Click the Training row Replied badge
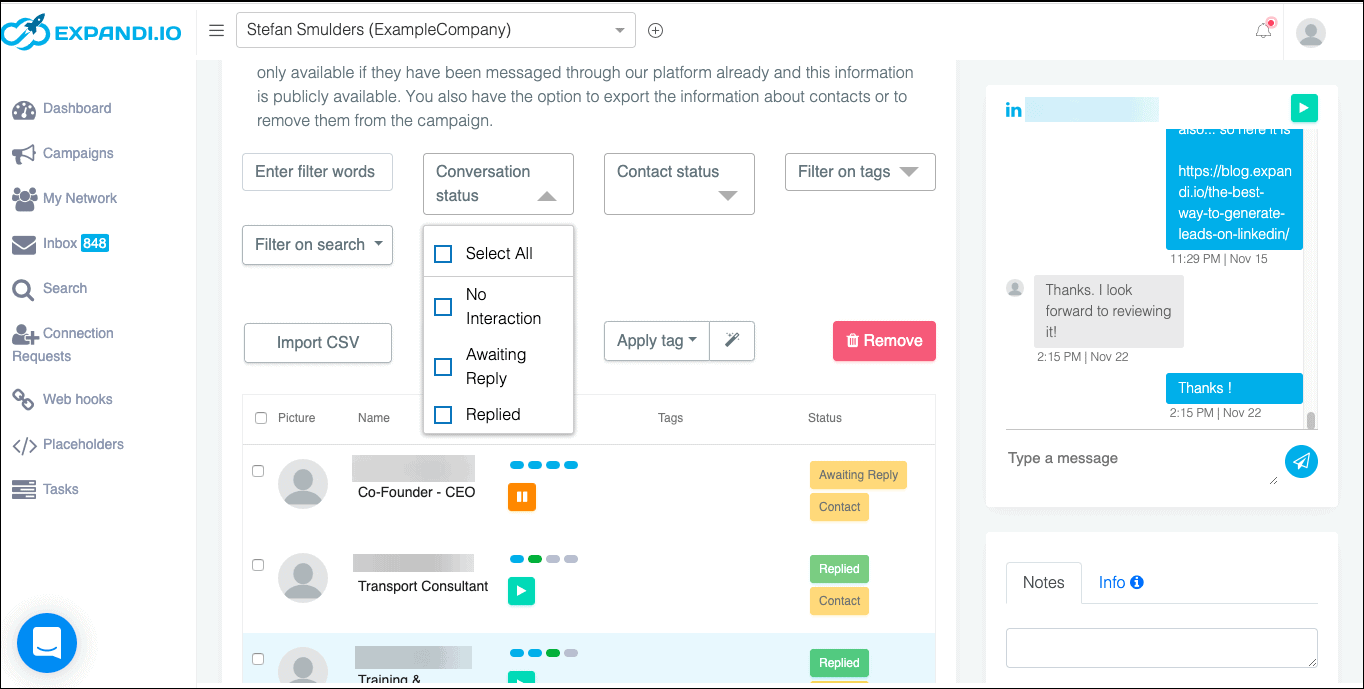Screen dimensions: 1364x689 [x=839, y=663]
